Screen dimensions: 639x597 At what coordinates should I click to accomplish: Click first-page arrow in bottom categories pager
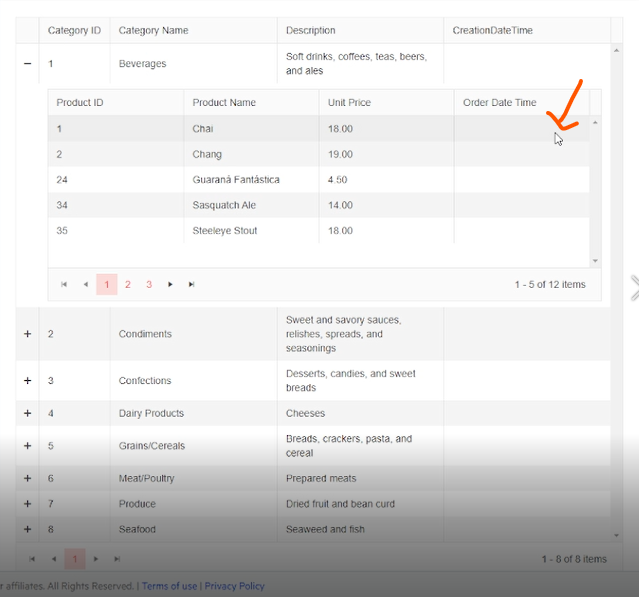(x=32, y=559)
